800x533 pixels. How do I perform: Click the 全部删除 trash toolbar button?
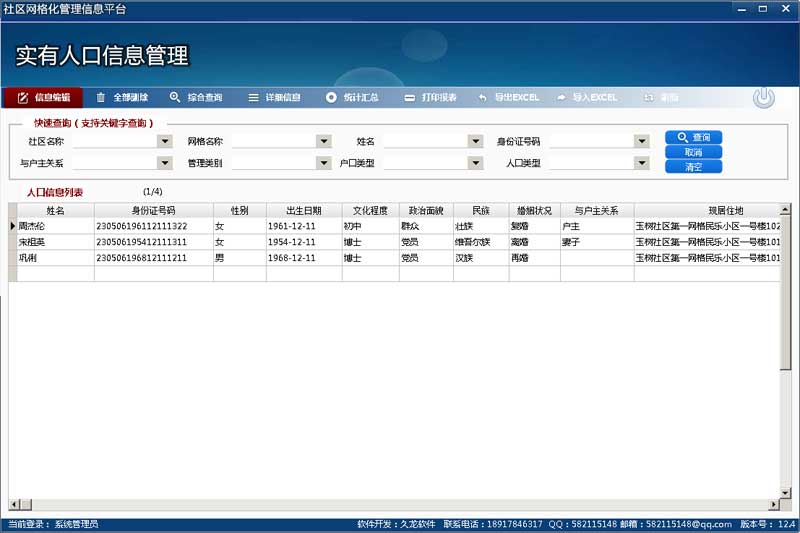coord(122,97)
